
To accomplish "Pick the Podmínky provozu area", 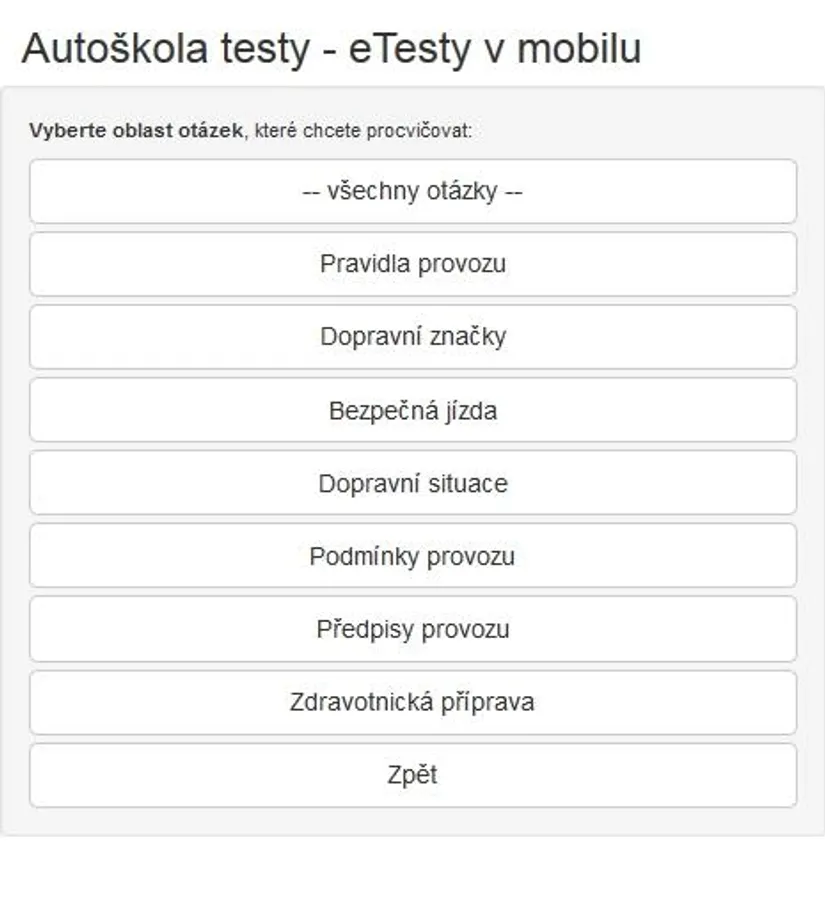I will (x=413, y=556).
